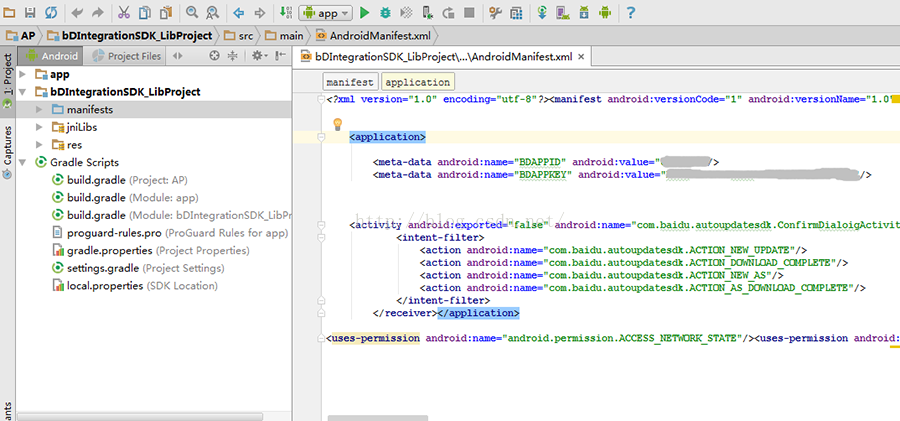
Task: Expand the jniLibs folder node
Action: tap(39, 127)
